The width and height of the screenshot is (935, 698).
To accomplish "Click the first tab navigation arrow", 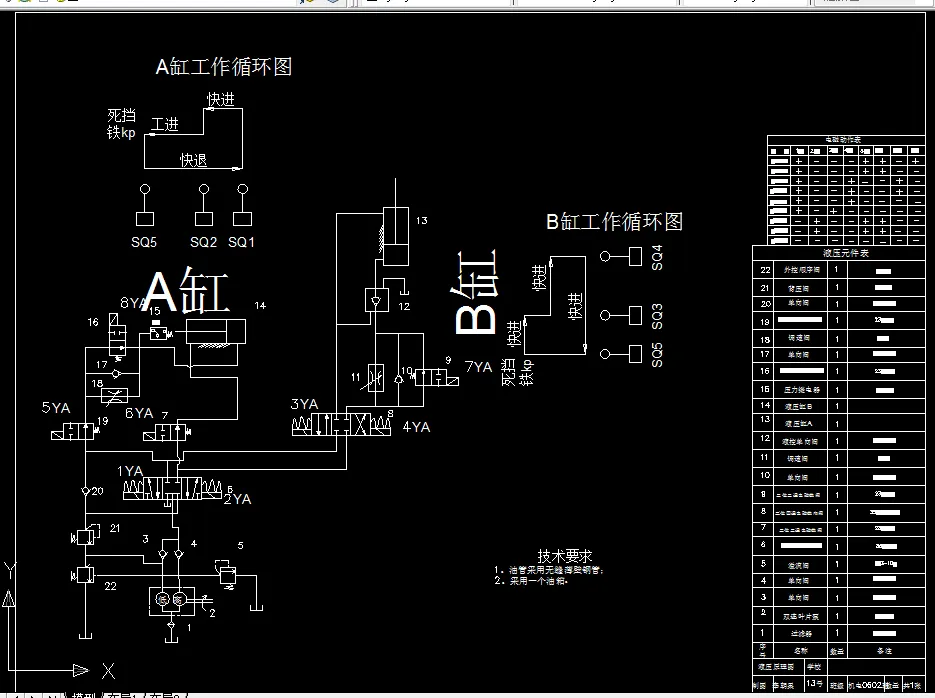I will click(10, 692).
